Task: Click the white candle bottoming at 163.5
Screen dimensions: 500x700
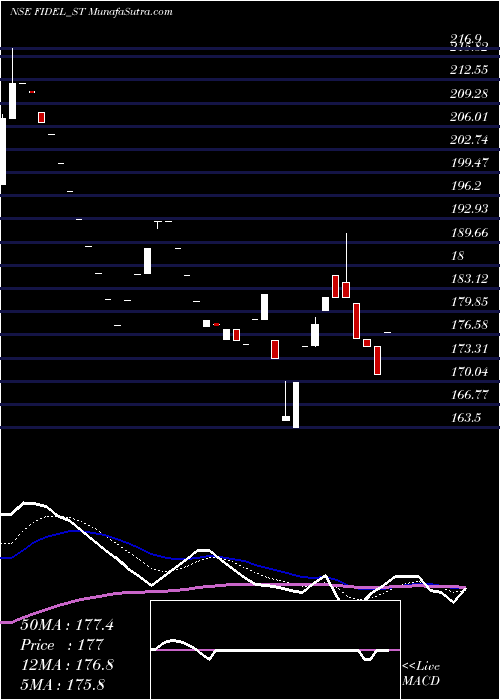Action: tap(296, 404)
